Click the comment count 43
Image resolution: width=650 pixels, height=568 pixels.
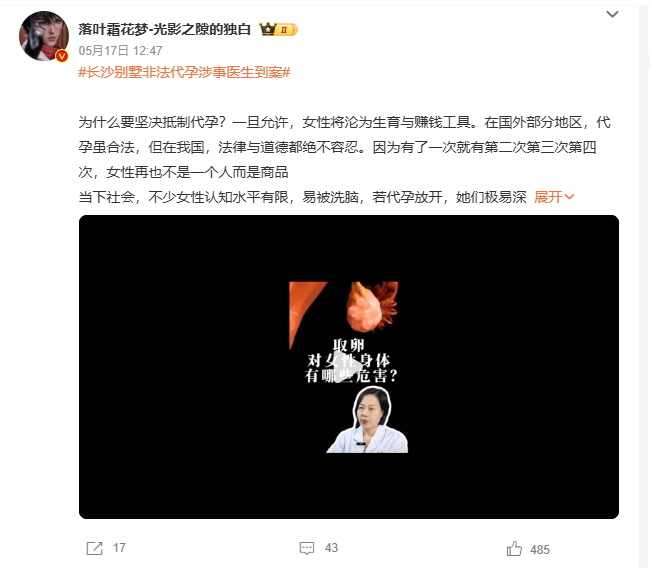pos(331,548)
